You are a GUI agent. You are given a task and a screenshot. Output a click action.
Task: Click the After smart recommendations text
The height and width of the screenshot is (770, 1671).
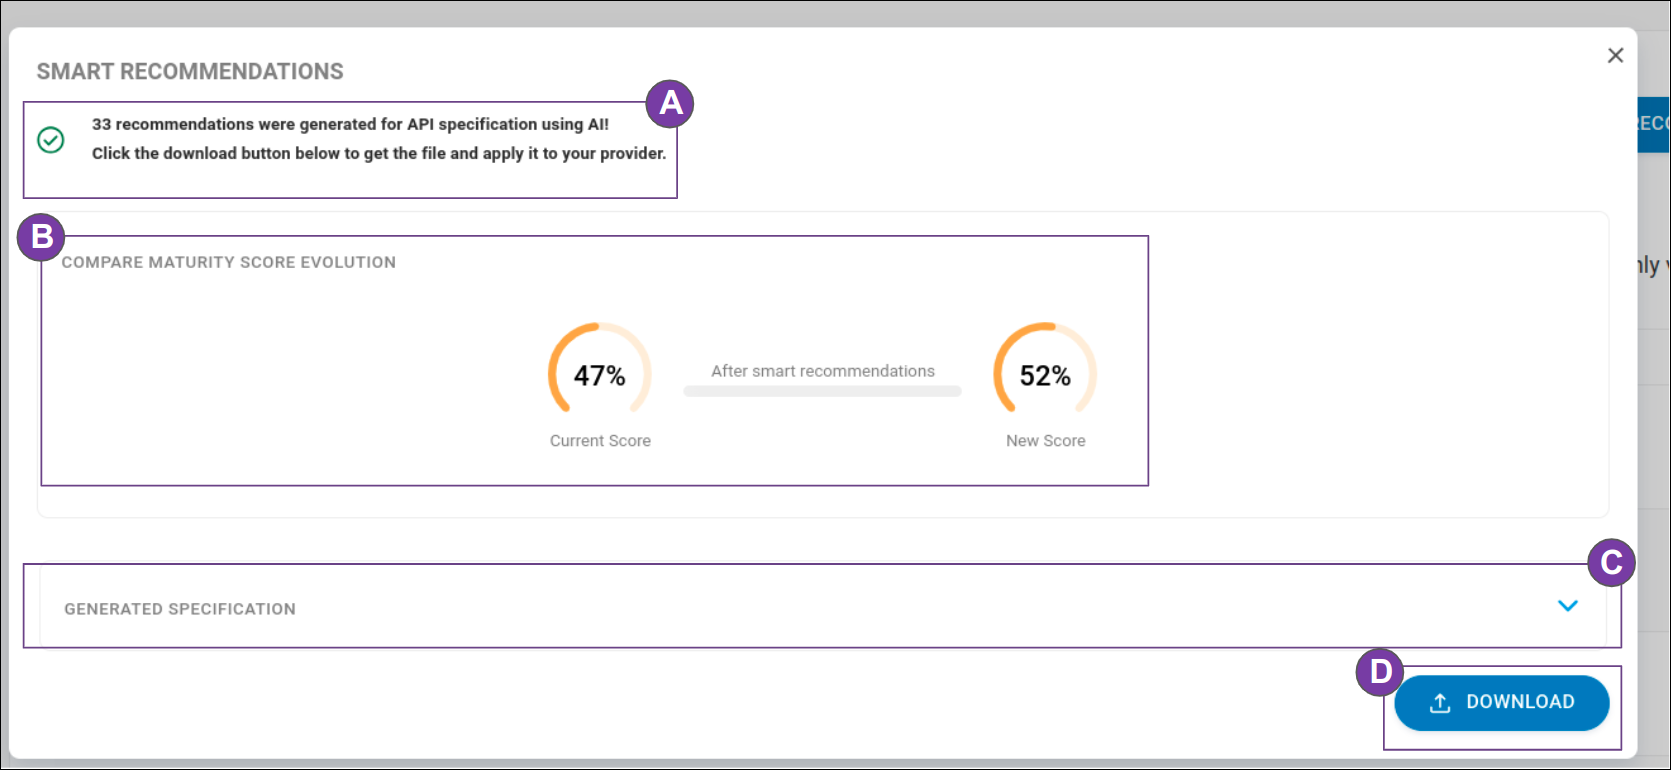pos(822,371)
